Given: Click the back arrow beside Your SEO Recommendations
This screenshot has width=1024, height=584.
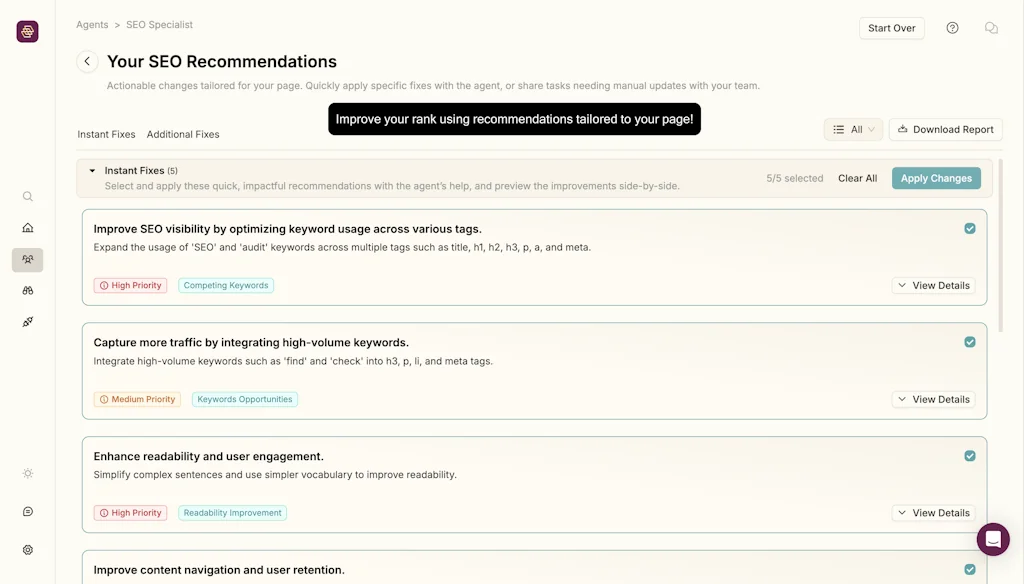Looking at the screenshot, I should (87, 61).
